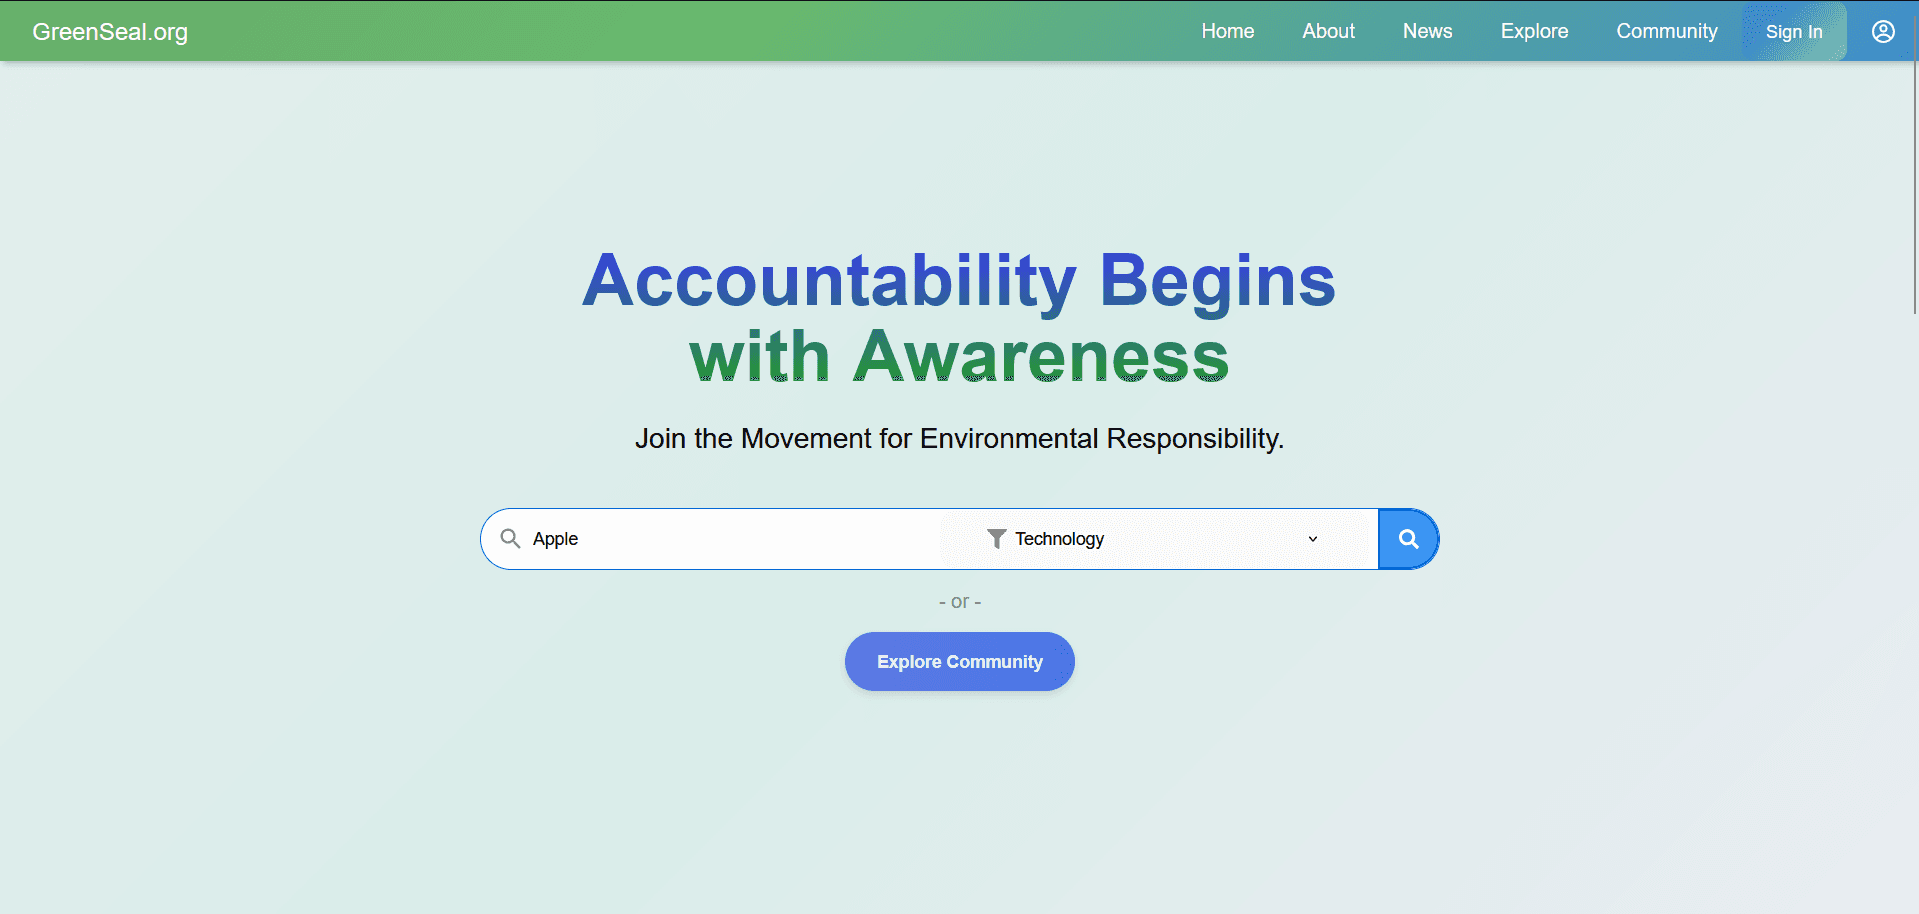Image resolution: width=1919 pixels, height=914 pixels.
Task: Click the funnel filter icon beside Technology
Action: 996,539
